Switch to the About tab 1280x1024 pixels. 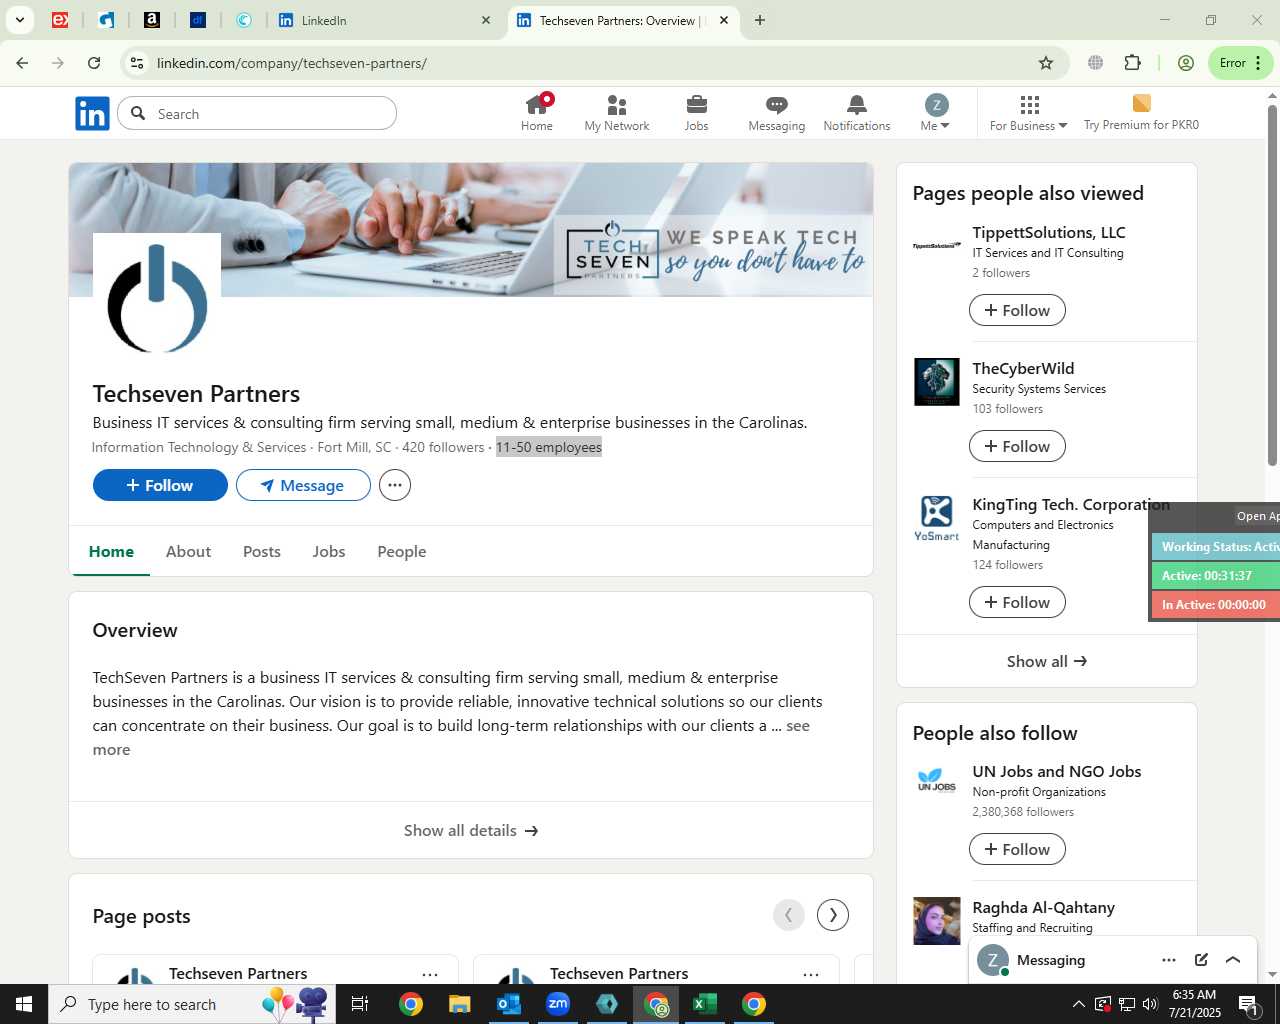[x=188, y=551]
